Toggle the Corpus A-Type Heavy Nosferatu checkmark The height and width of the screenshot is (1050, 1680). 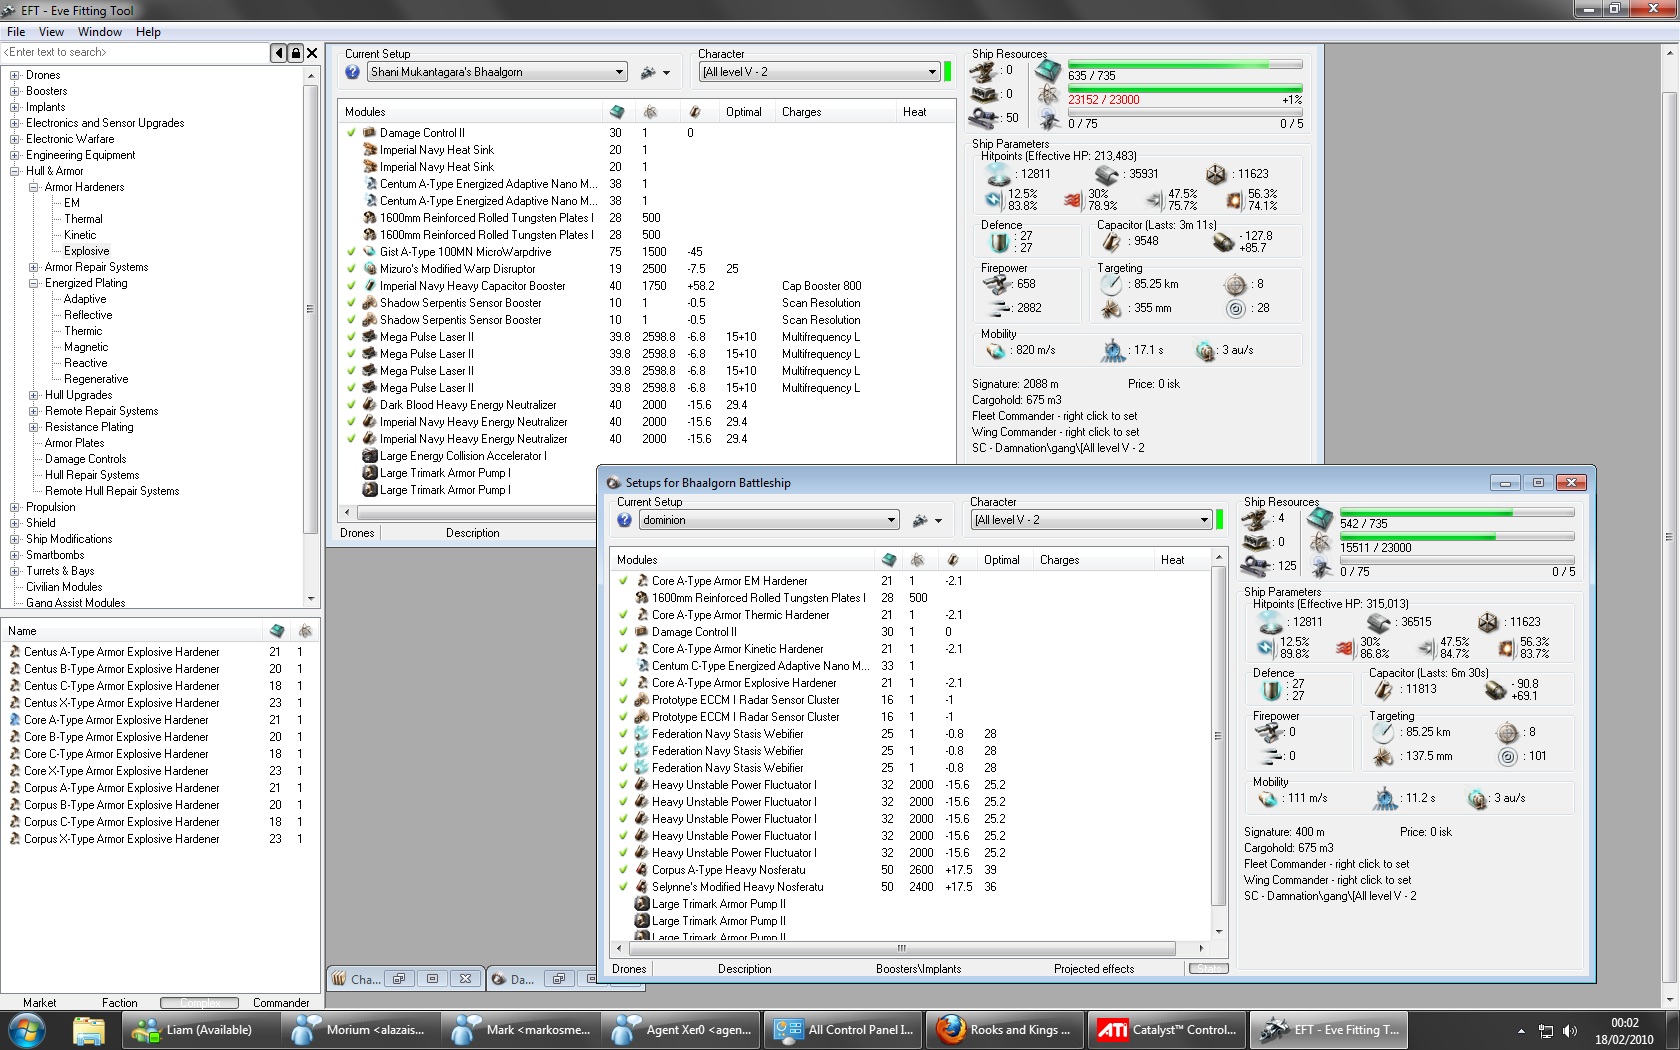pos(624,870)
